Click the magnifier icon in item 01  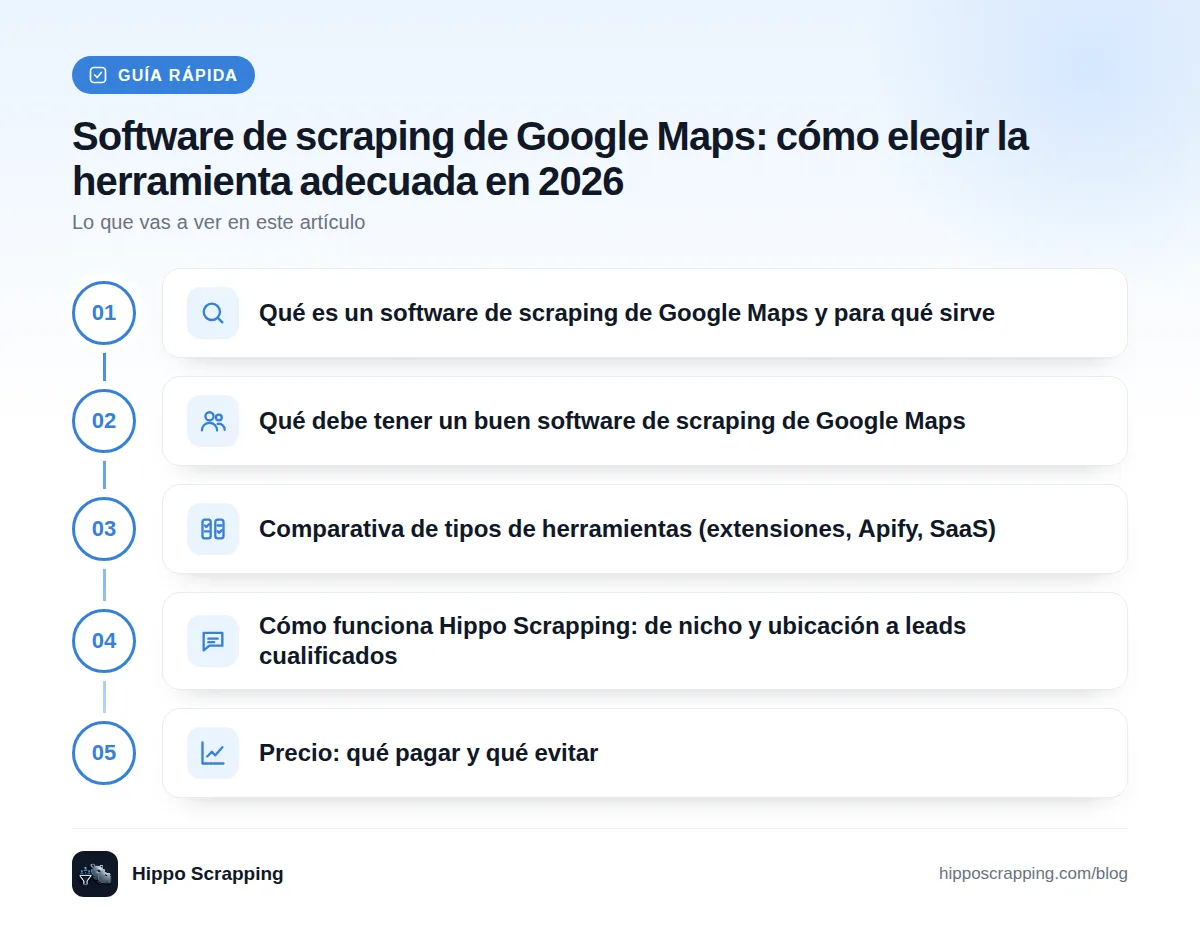click(213, 313)
